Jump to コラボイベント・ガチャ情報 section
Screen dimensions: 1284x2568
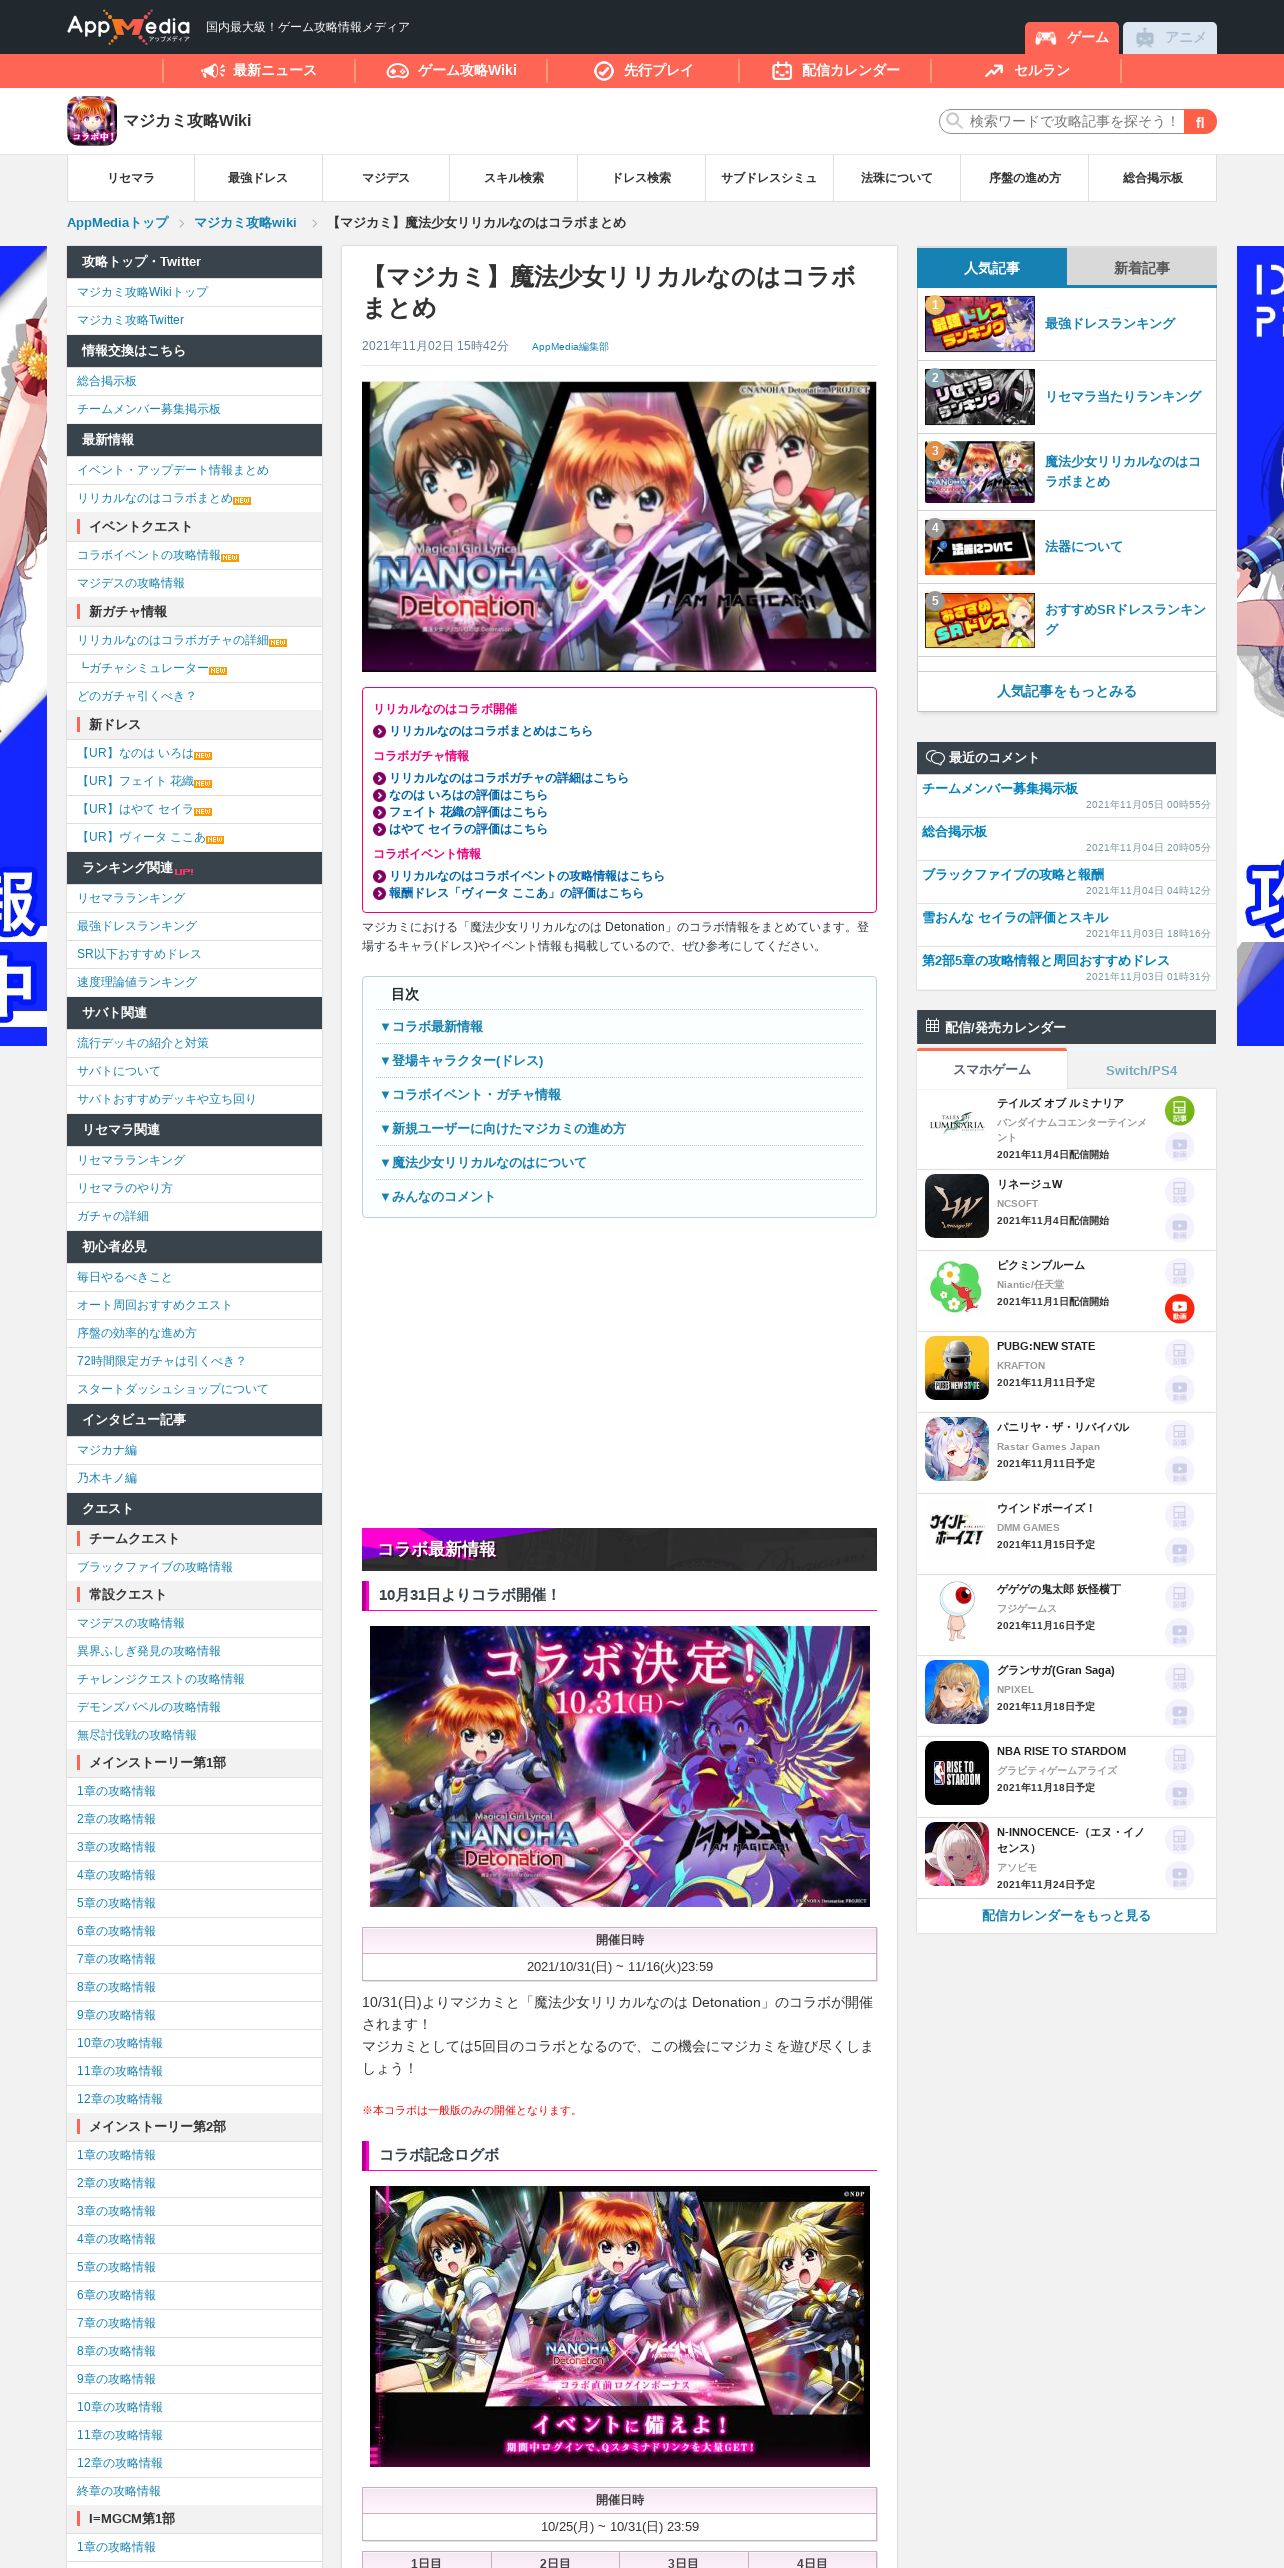[x=470, y=1095]
